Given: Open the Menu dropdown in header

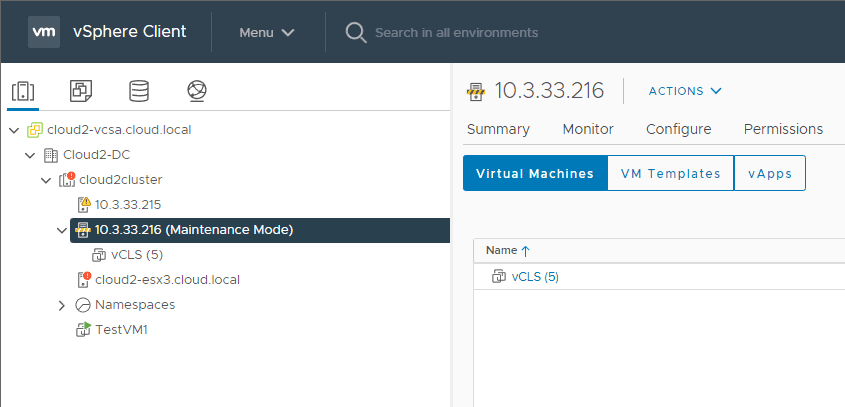Looking at the screenshot, I should (x=267, y=32).
